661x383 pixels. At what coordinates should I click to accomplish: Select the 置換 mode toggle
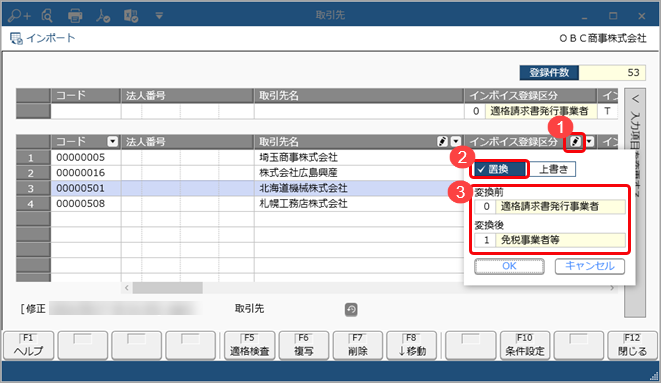(x=499, y=169)
